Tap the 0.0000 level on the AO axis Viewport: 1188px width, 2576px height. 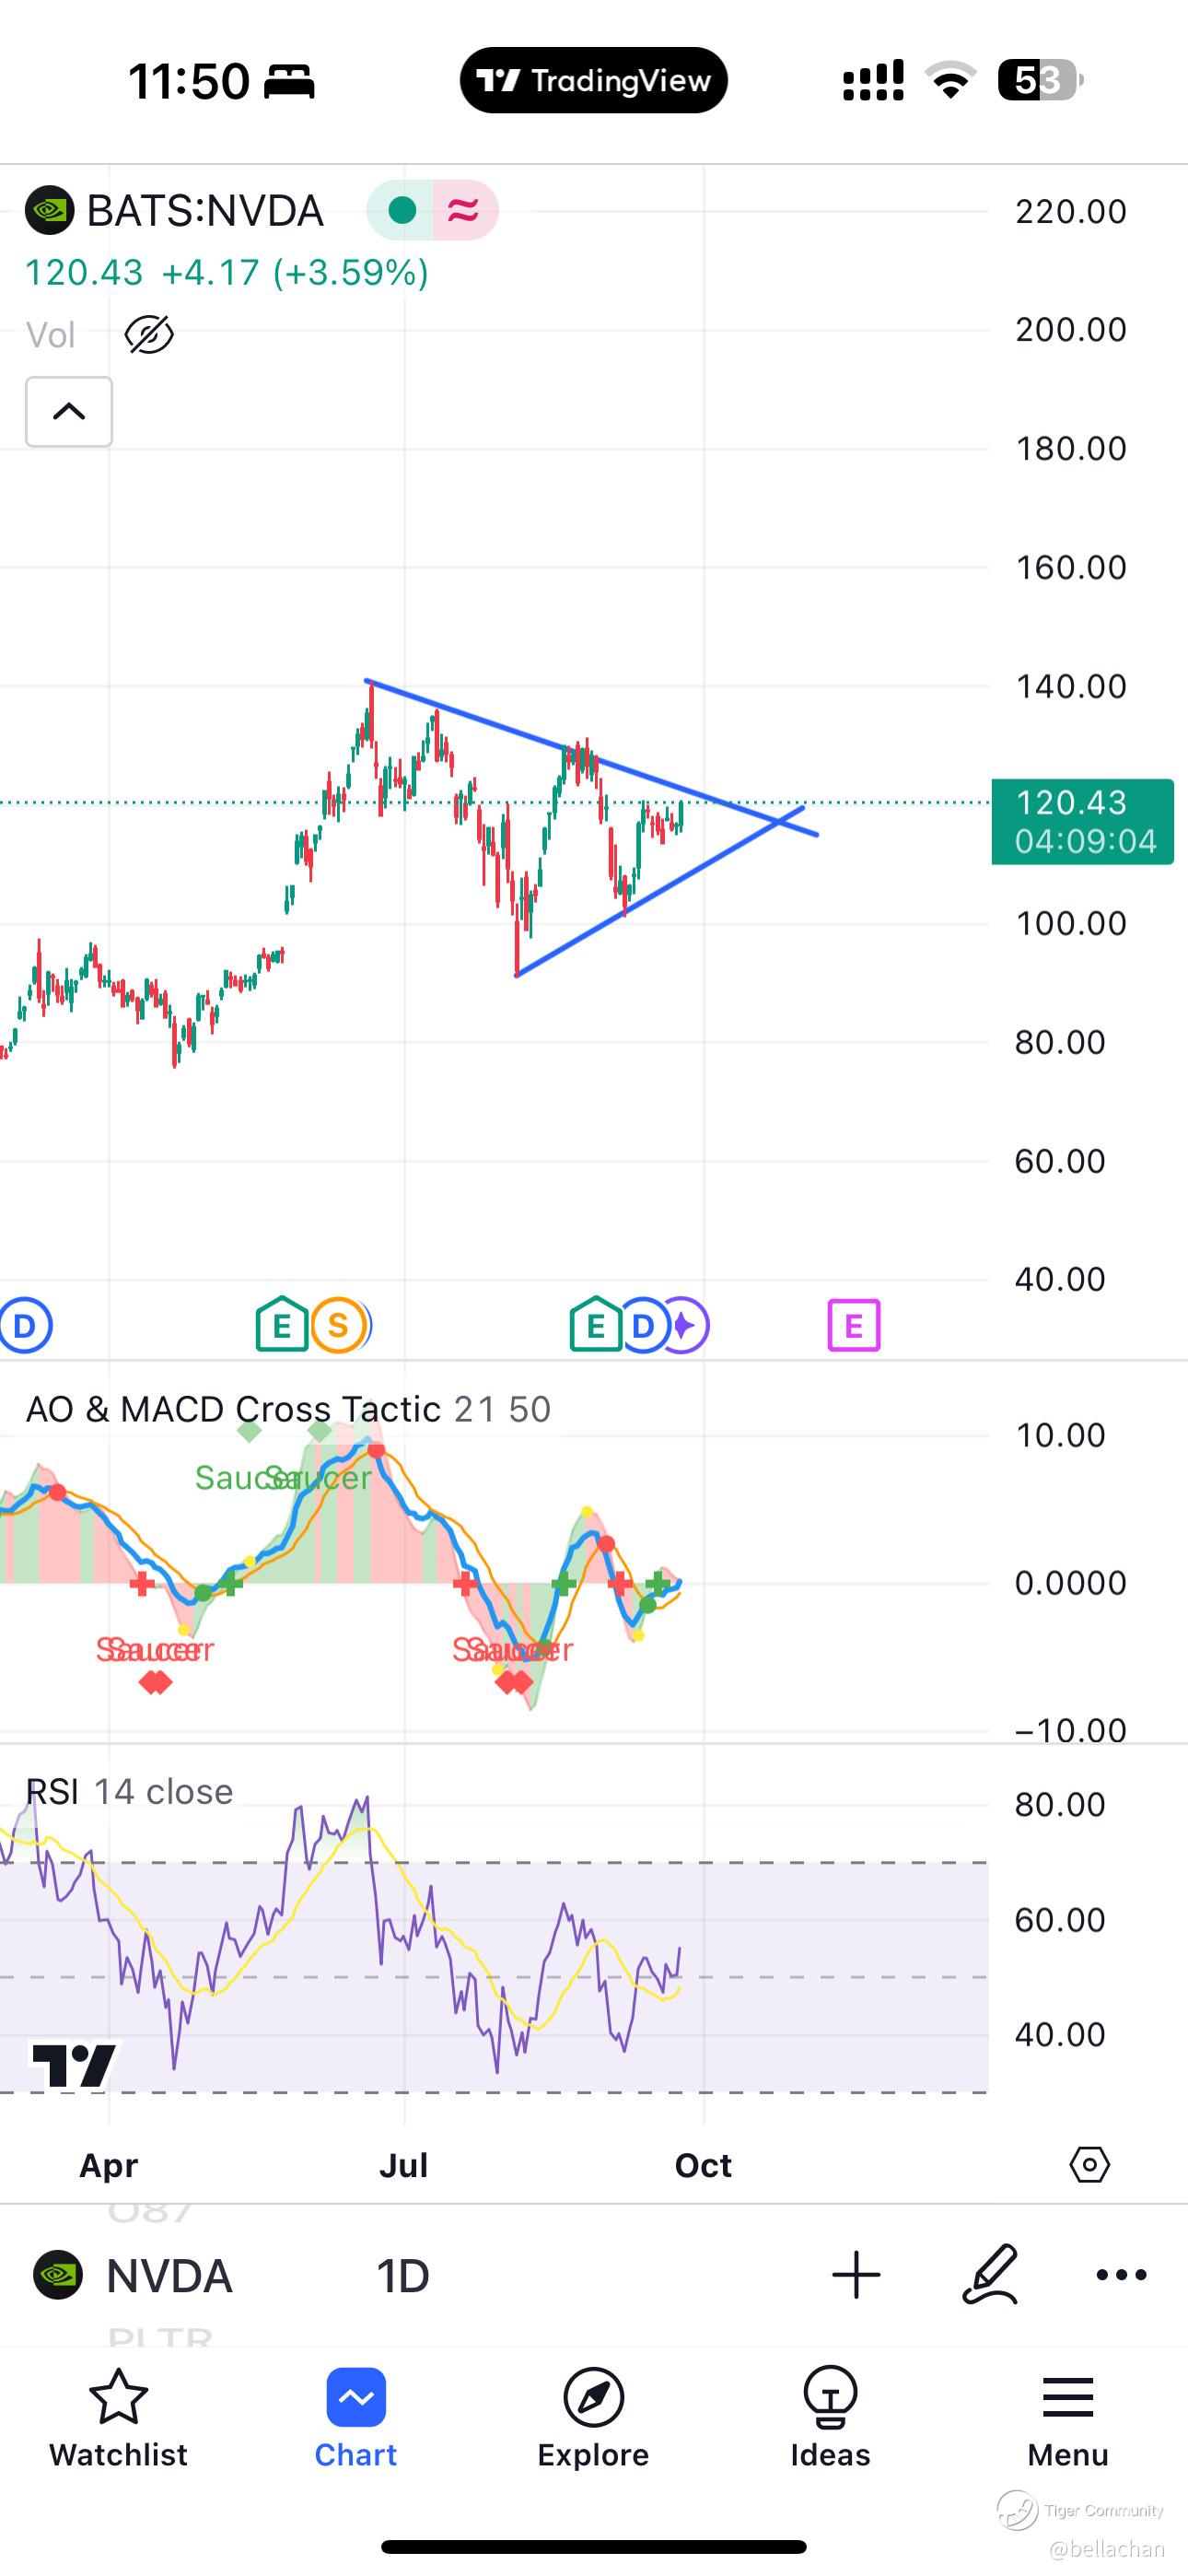(x=1071, y=1583)
